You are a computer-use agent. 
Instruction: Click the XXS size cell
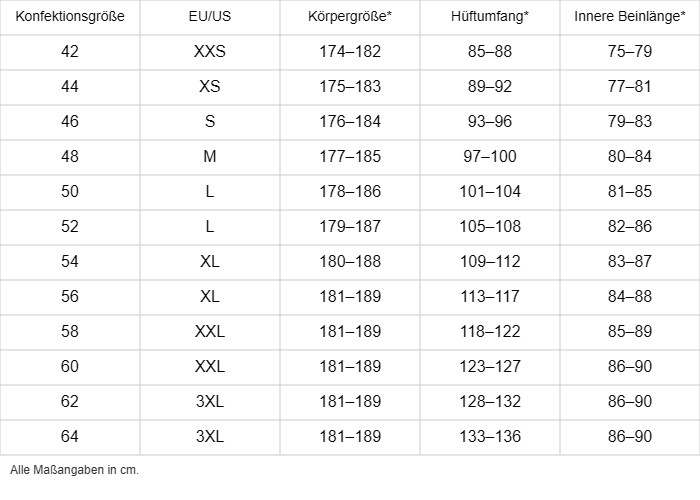point(210,52)
